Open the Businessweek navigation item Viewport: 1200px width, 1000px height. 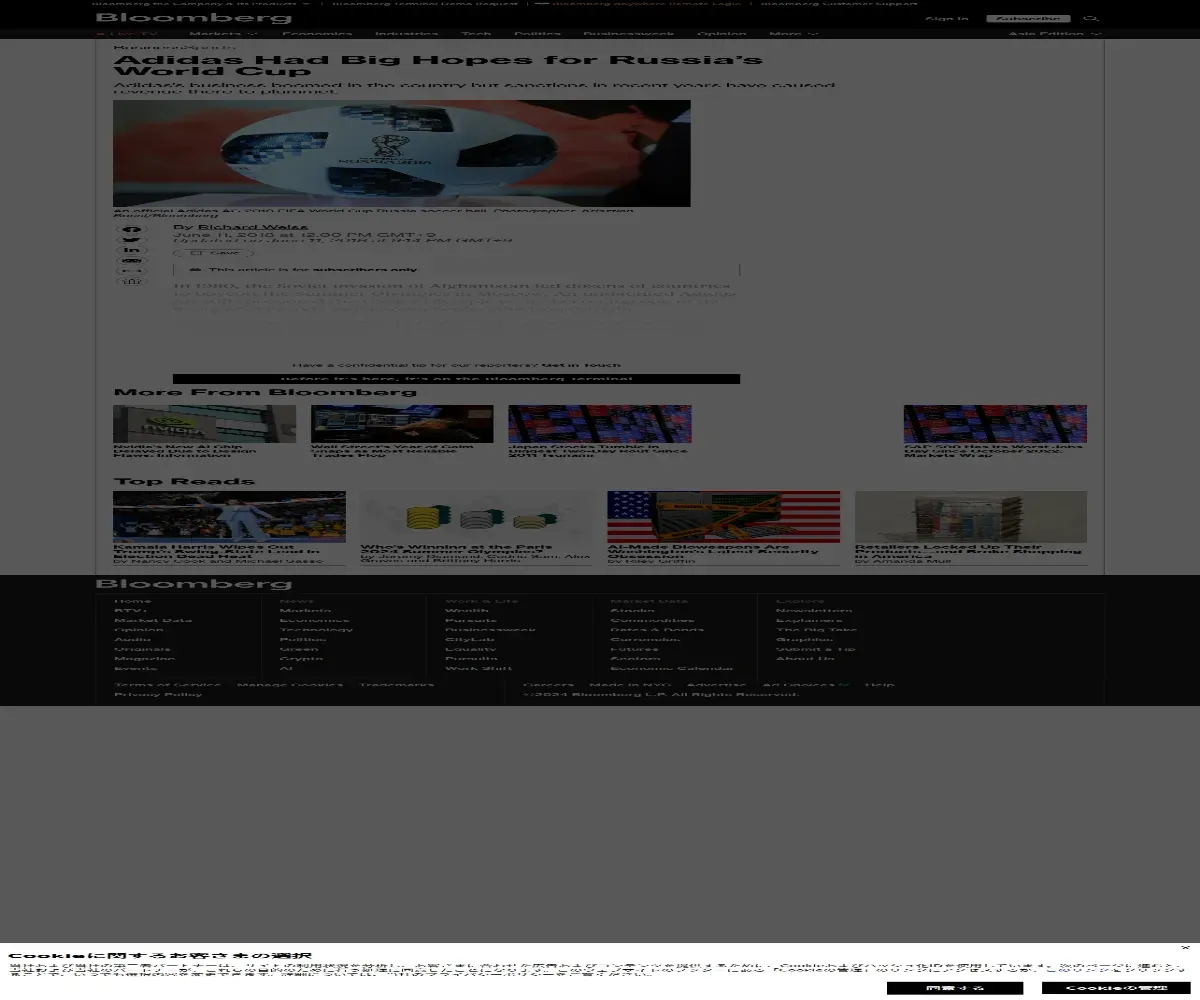[629, 34]
